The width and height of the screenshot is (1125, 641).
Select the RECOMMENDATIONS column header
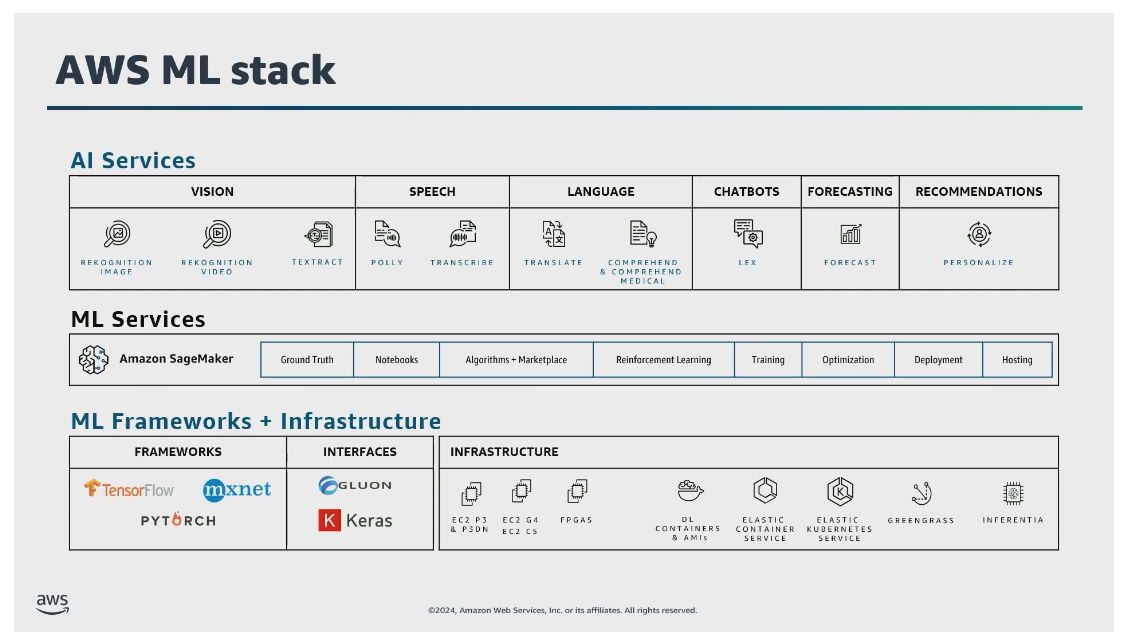coord(979,192)
